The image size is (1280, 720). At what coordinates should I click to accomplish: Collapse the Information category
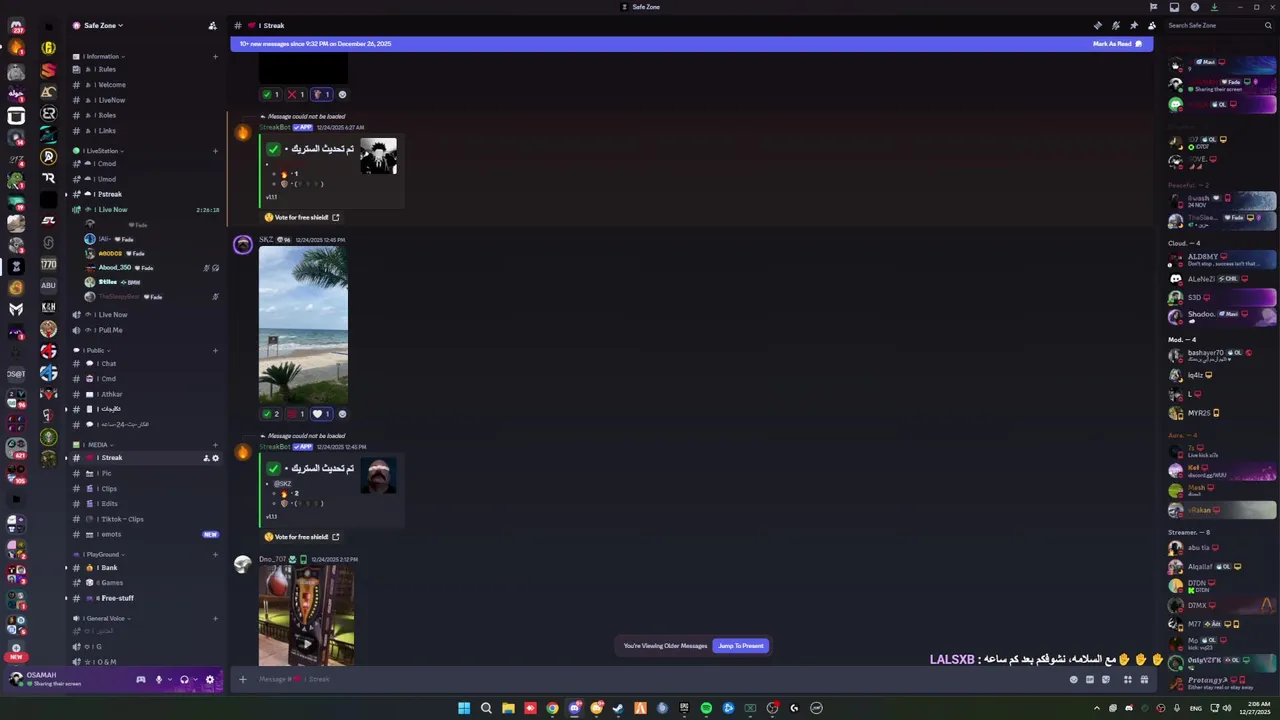click(100, 57)
